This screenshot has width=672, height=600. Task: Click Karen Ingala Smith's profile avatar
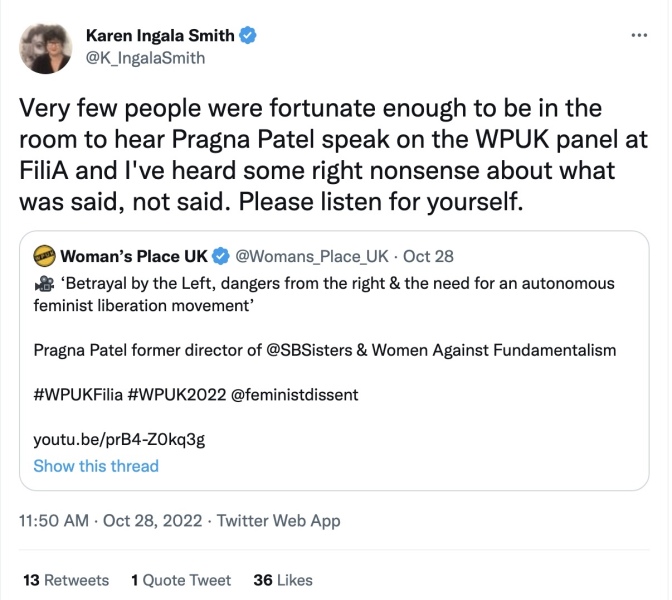(x=46, y=46)
